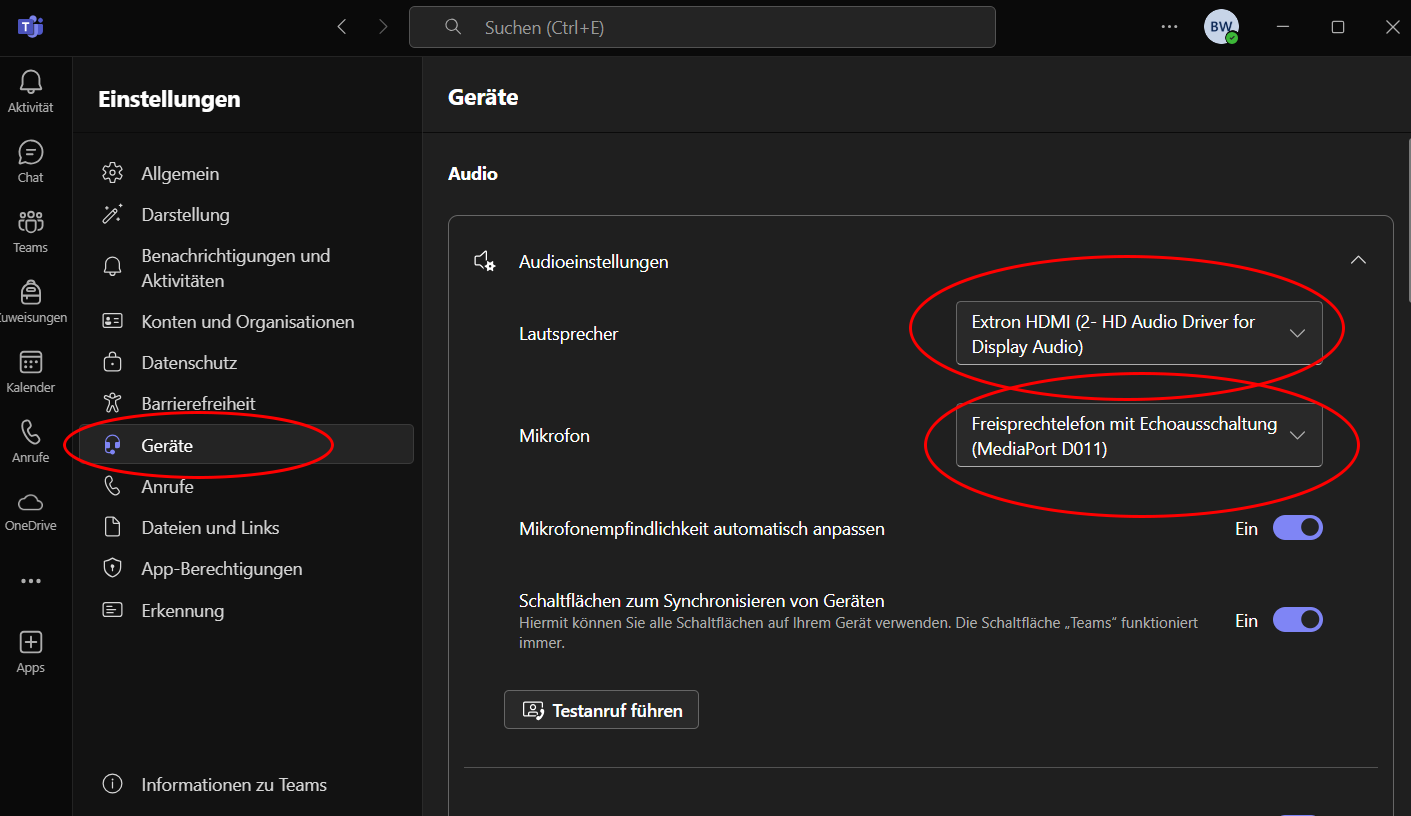Click the Audio heading text

tap(473, 173)
